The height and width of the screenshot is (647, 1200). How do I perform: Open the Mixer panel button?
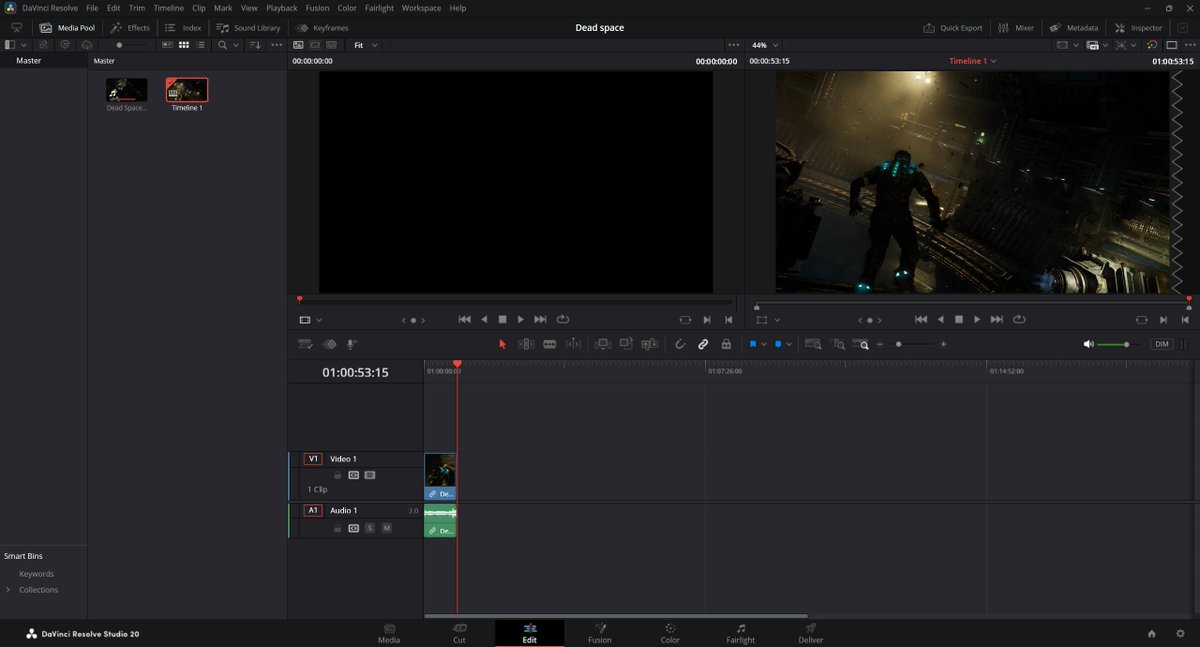tap(1016, 28)
